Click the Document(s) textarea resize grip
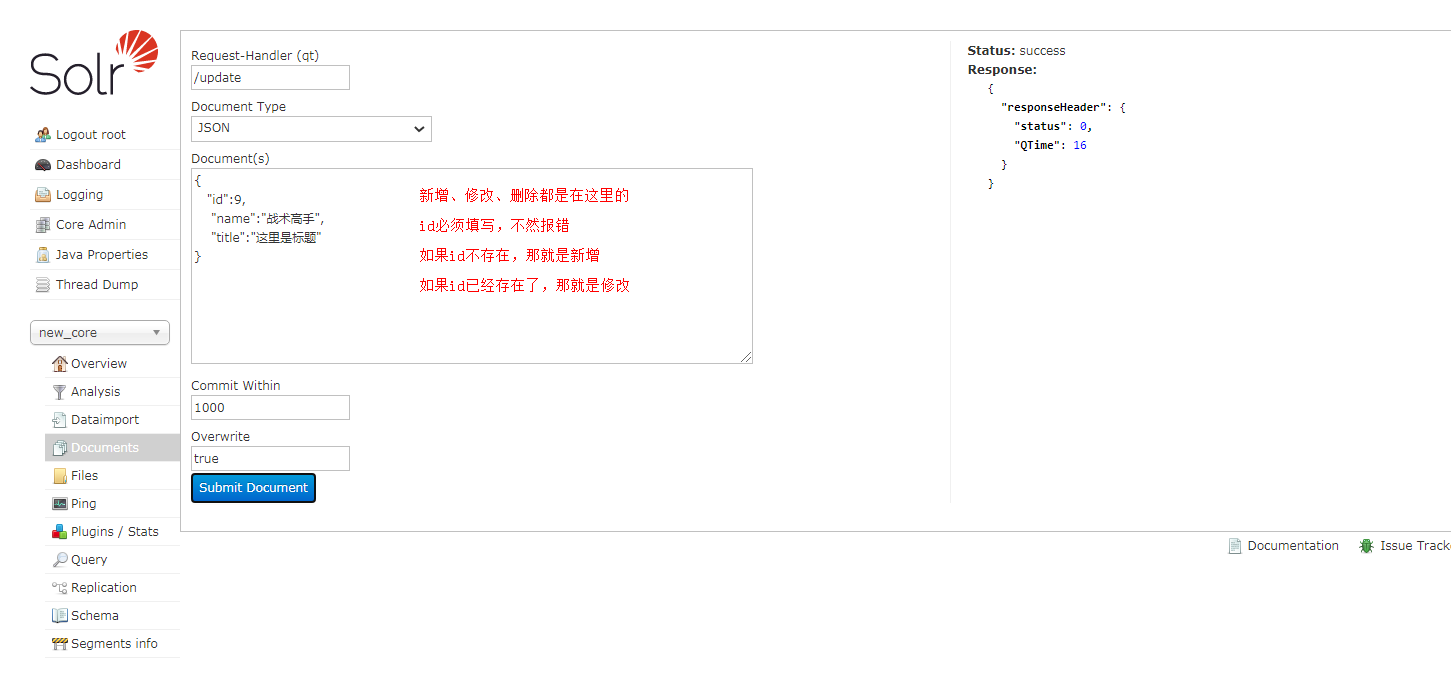 [x=746, y=357]
